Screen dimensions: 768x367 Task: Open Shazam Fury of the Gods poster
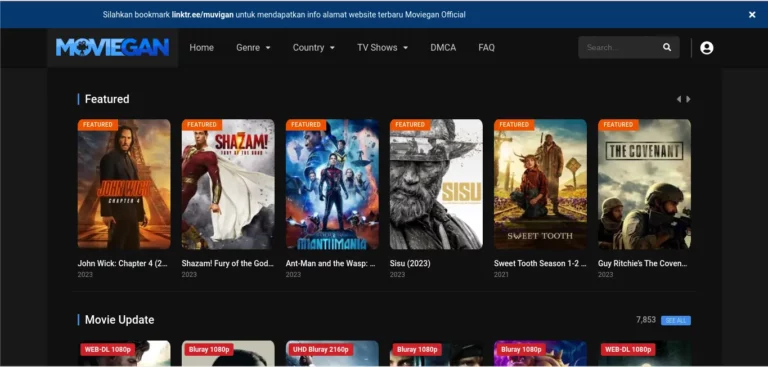228,184
